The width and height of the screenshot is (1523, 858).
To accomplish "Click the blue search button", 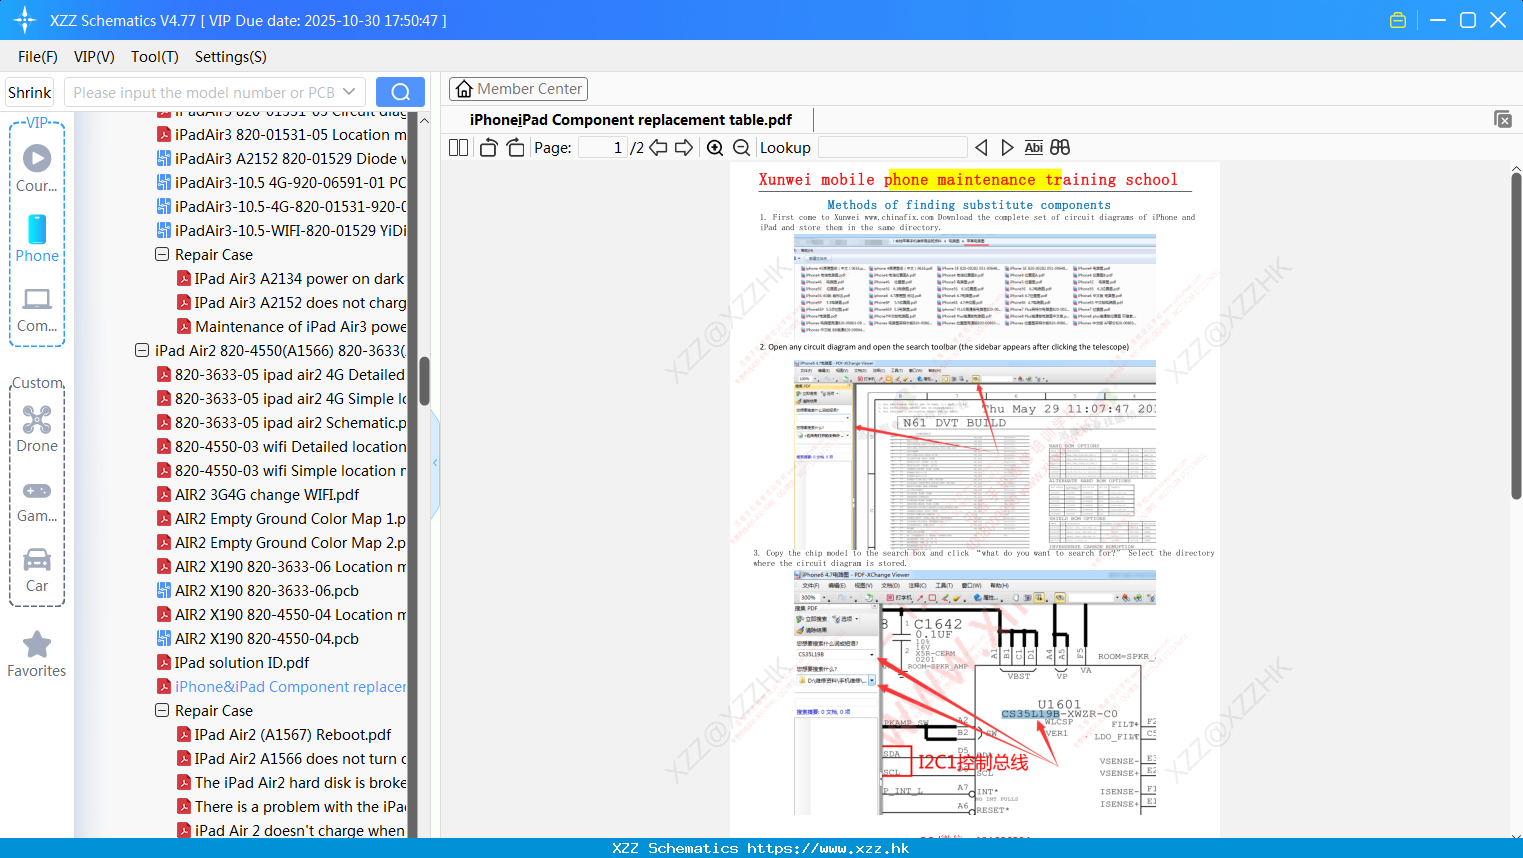I will [400, 92].
